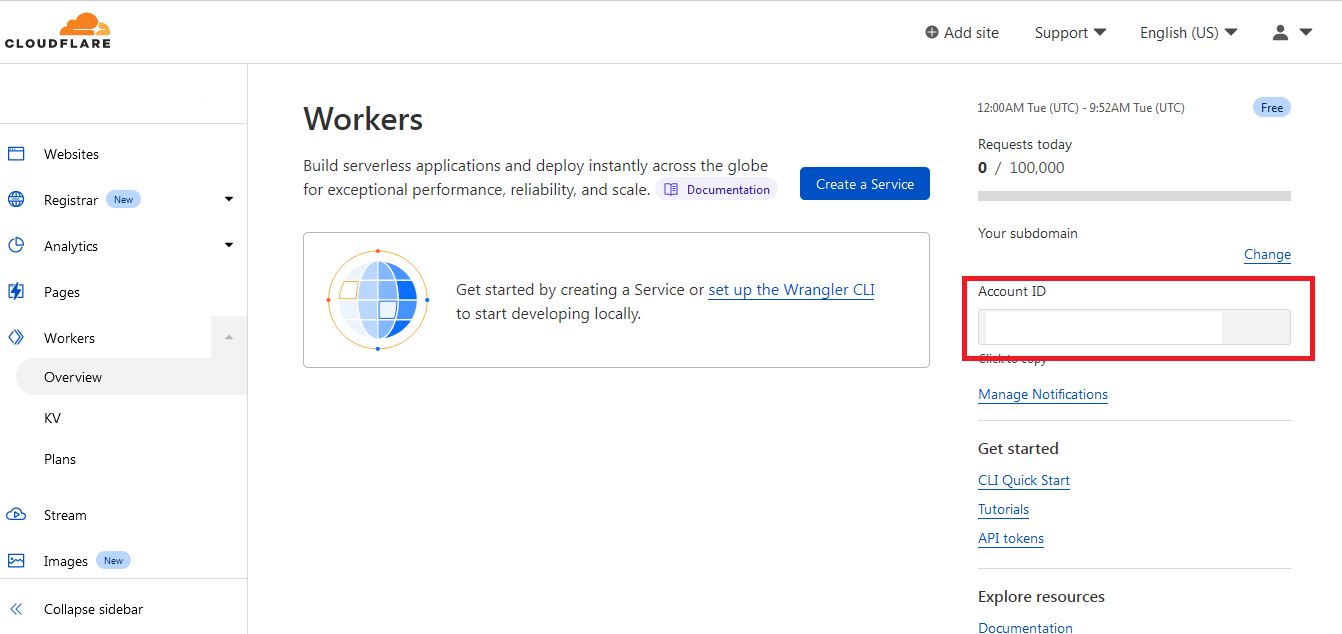Click the Documentation book icon
Screen dimensions: 1342x634
pyautogui.click(x=671, y=189)
